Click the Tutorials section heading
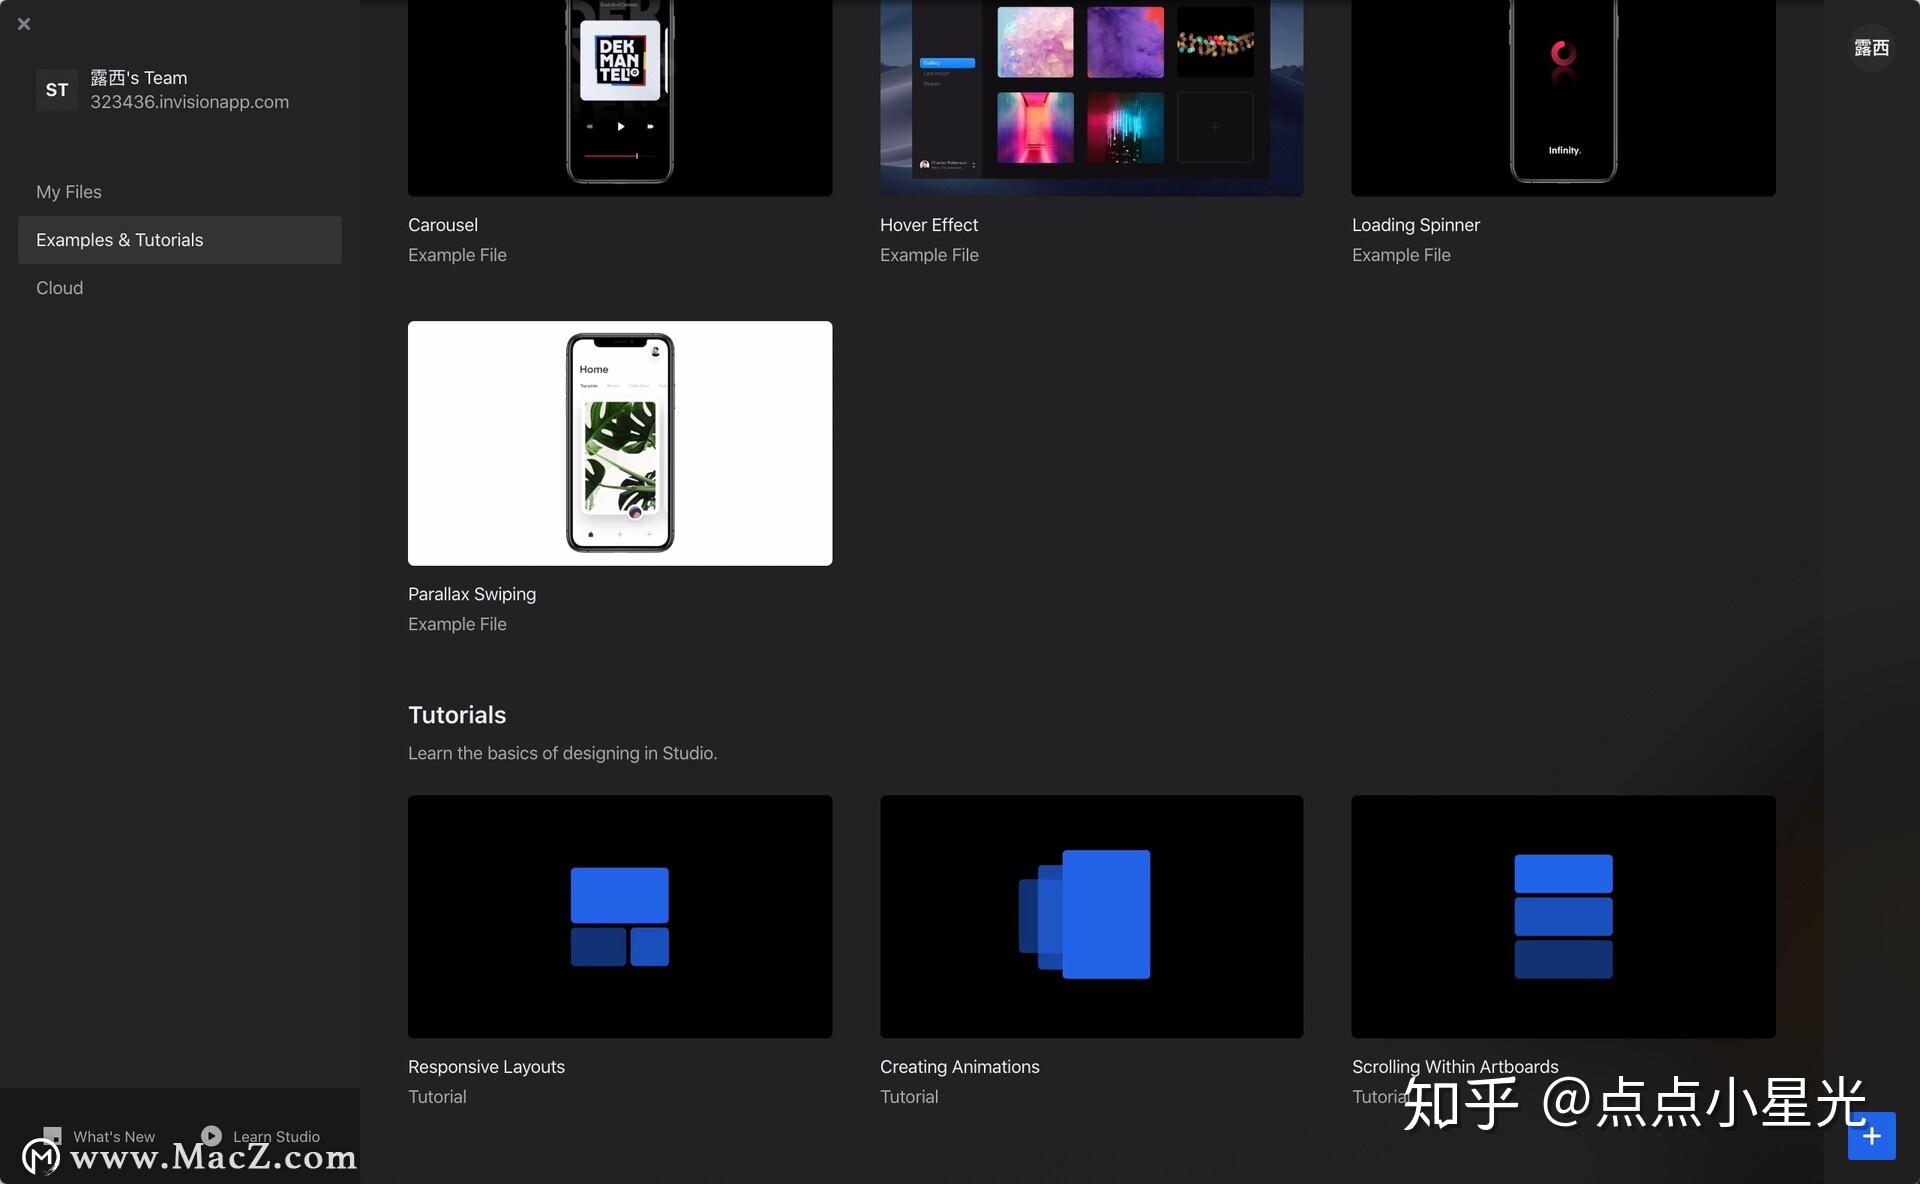This screenshot has height=1184, width=1920. pyautogui.click(x=456, y=714)
